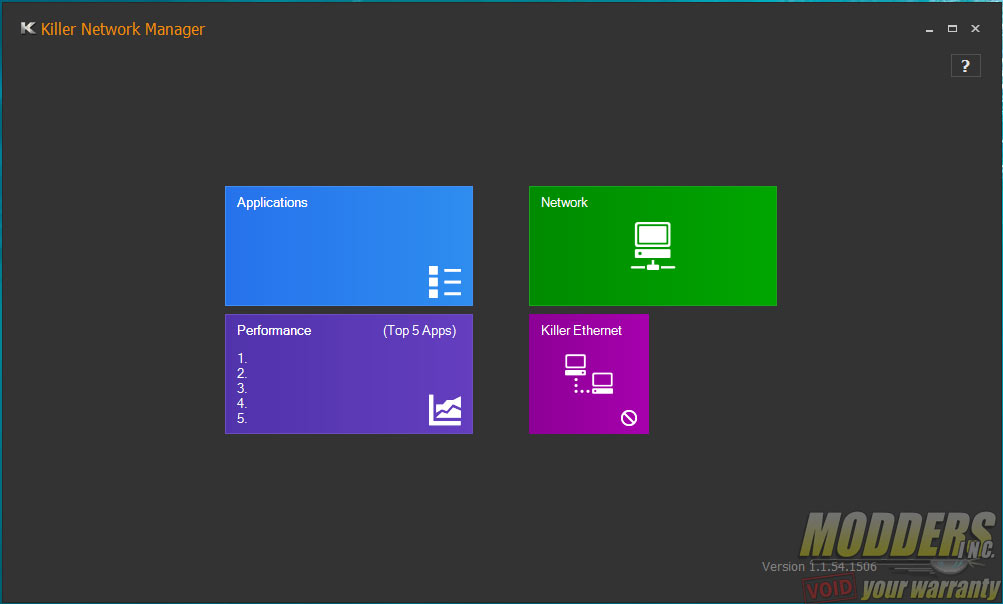
Task: Open the Performance tile
Action: [x=349, y=374]
